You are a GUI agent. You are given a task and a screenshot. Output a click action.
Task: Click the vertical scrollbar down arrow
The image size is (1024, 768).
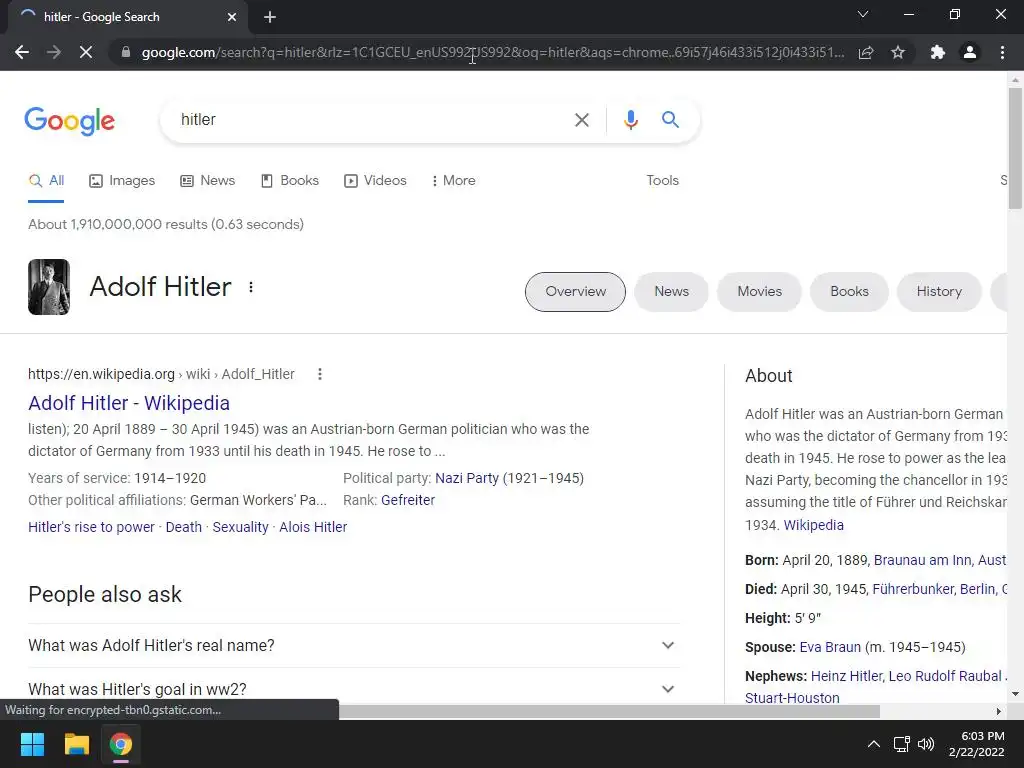click(x=1015, y=694)
